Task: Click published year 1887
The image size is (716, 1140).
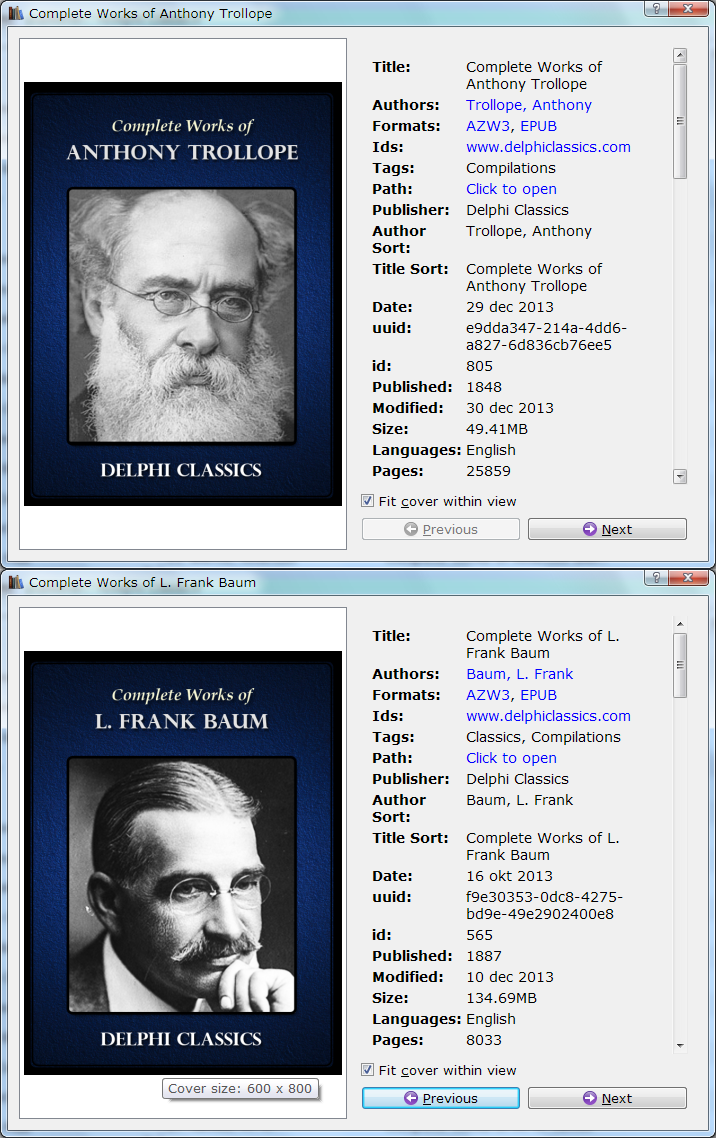Action: pyautogui.click(x=483, y=956)
